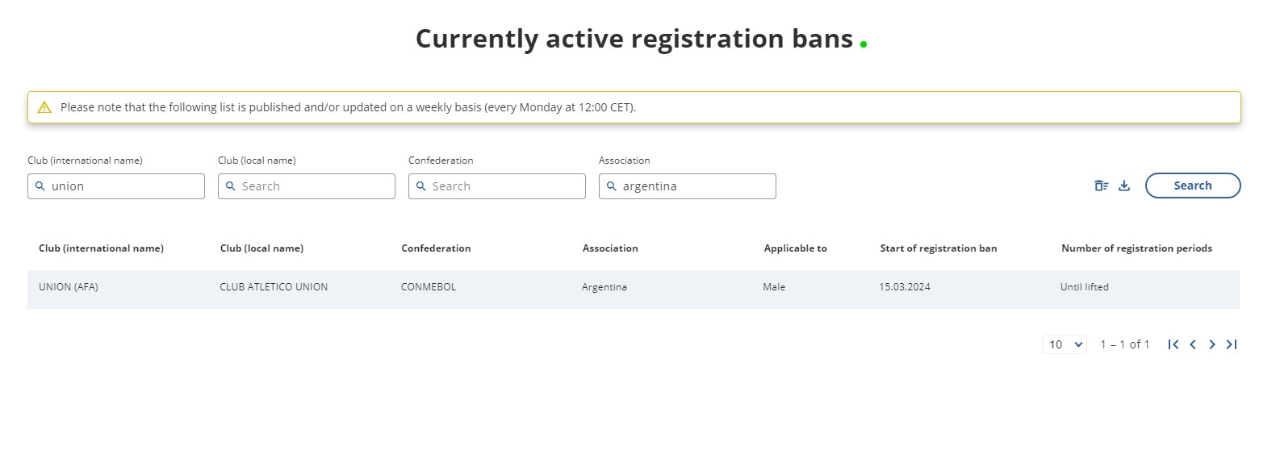Viewport: 1280px width, 467px height.
Task: Click the CLUB ATLETICO UNION cell
Action: [x=273, y=288]
